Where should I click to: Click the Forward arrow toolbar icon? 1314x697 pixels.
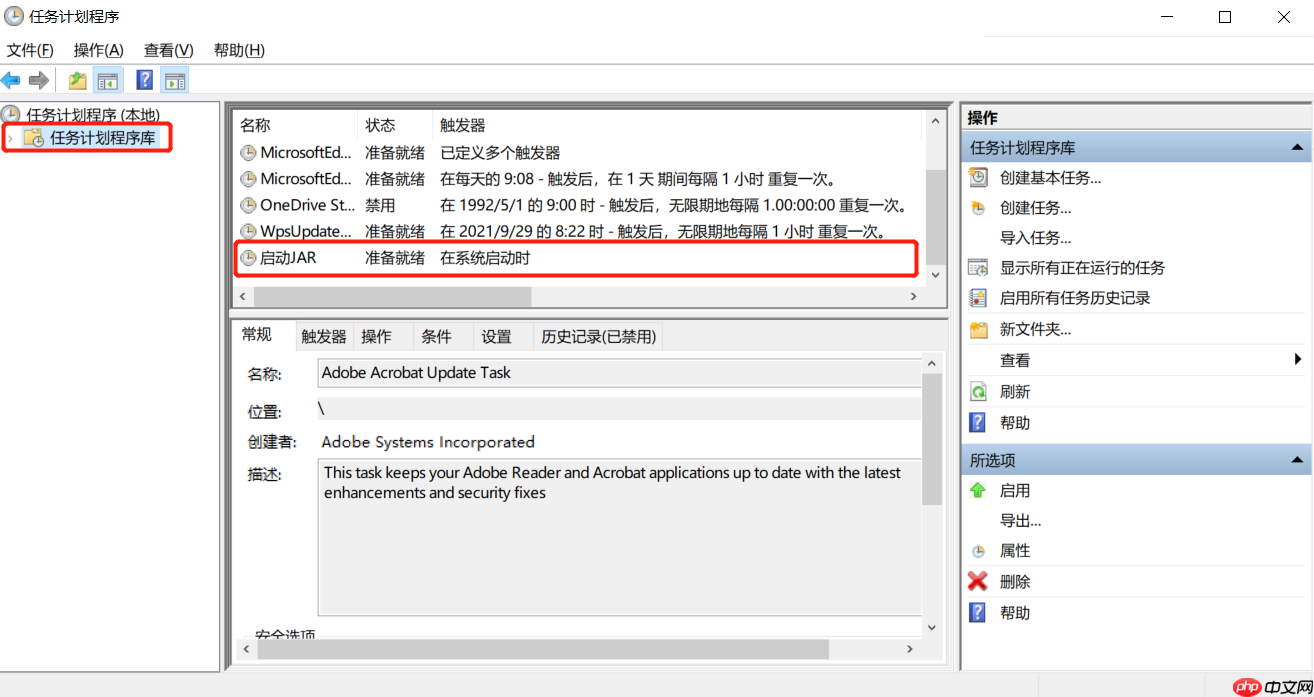[39, 80]
